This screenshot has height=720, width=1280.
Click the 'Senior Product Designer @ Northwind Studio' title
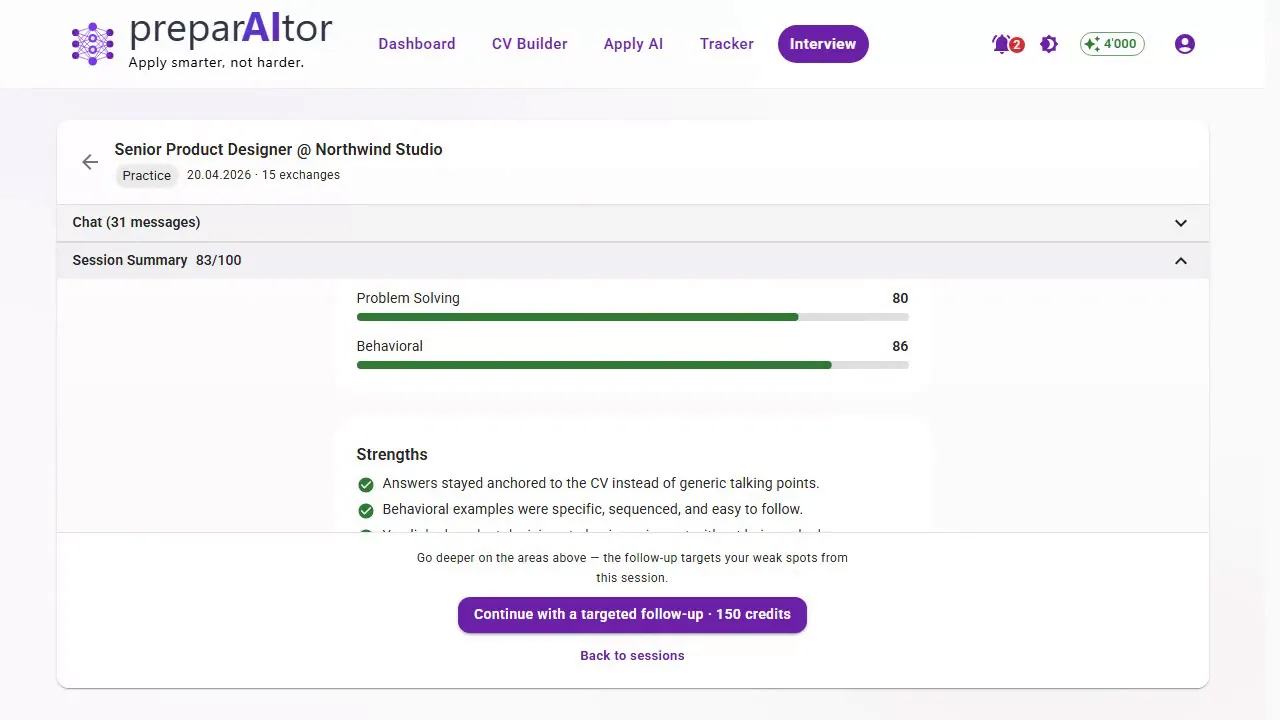coord(278,149)
